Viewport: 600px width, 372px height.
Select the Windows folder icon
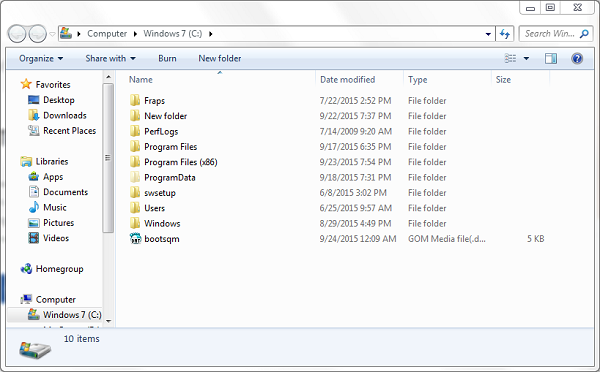coord(135,223)
